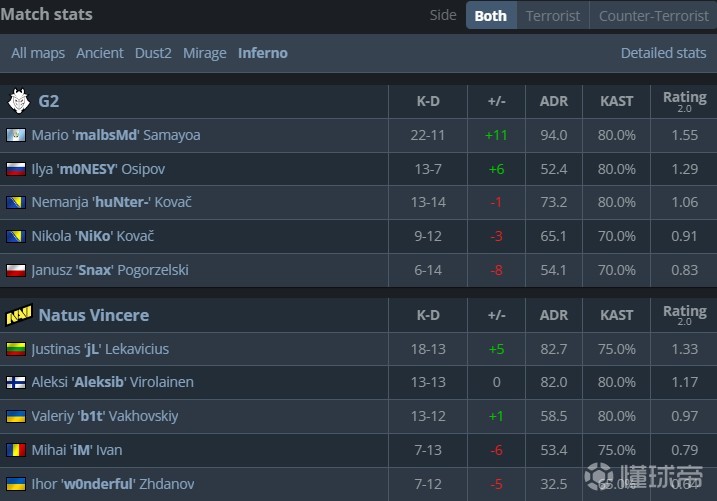Click the Lithuanian flag beside jL

16,349
